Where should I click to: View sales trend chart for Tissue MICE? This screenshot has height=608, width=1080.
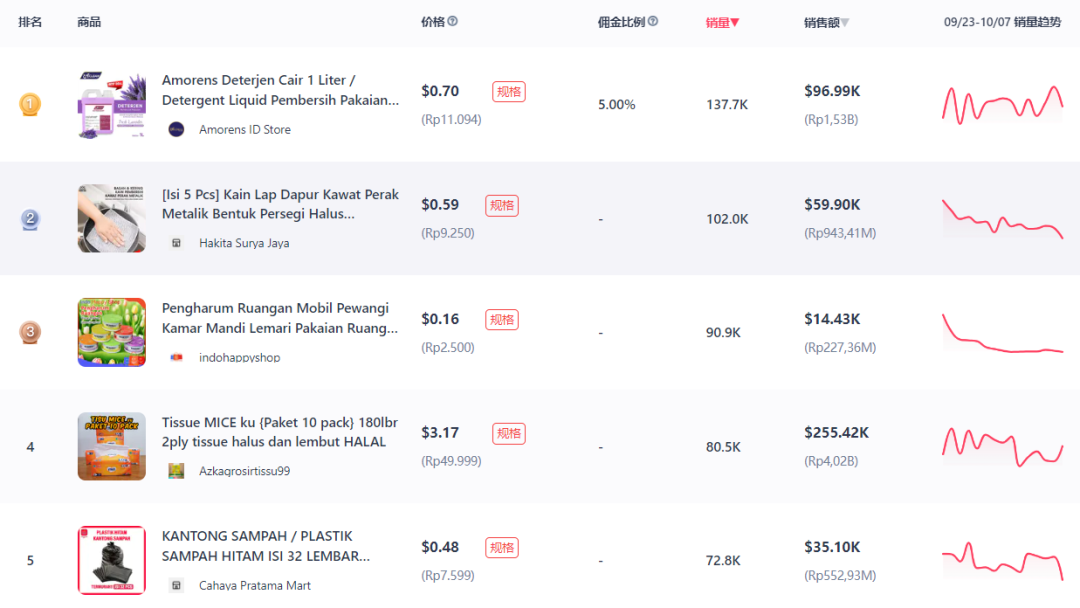click(1002, 446)
